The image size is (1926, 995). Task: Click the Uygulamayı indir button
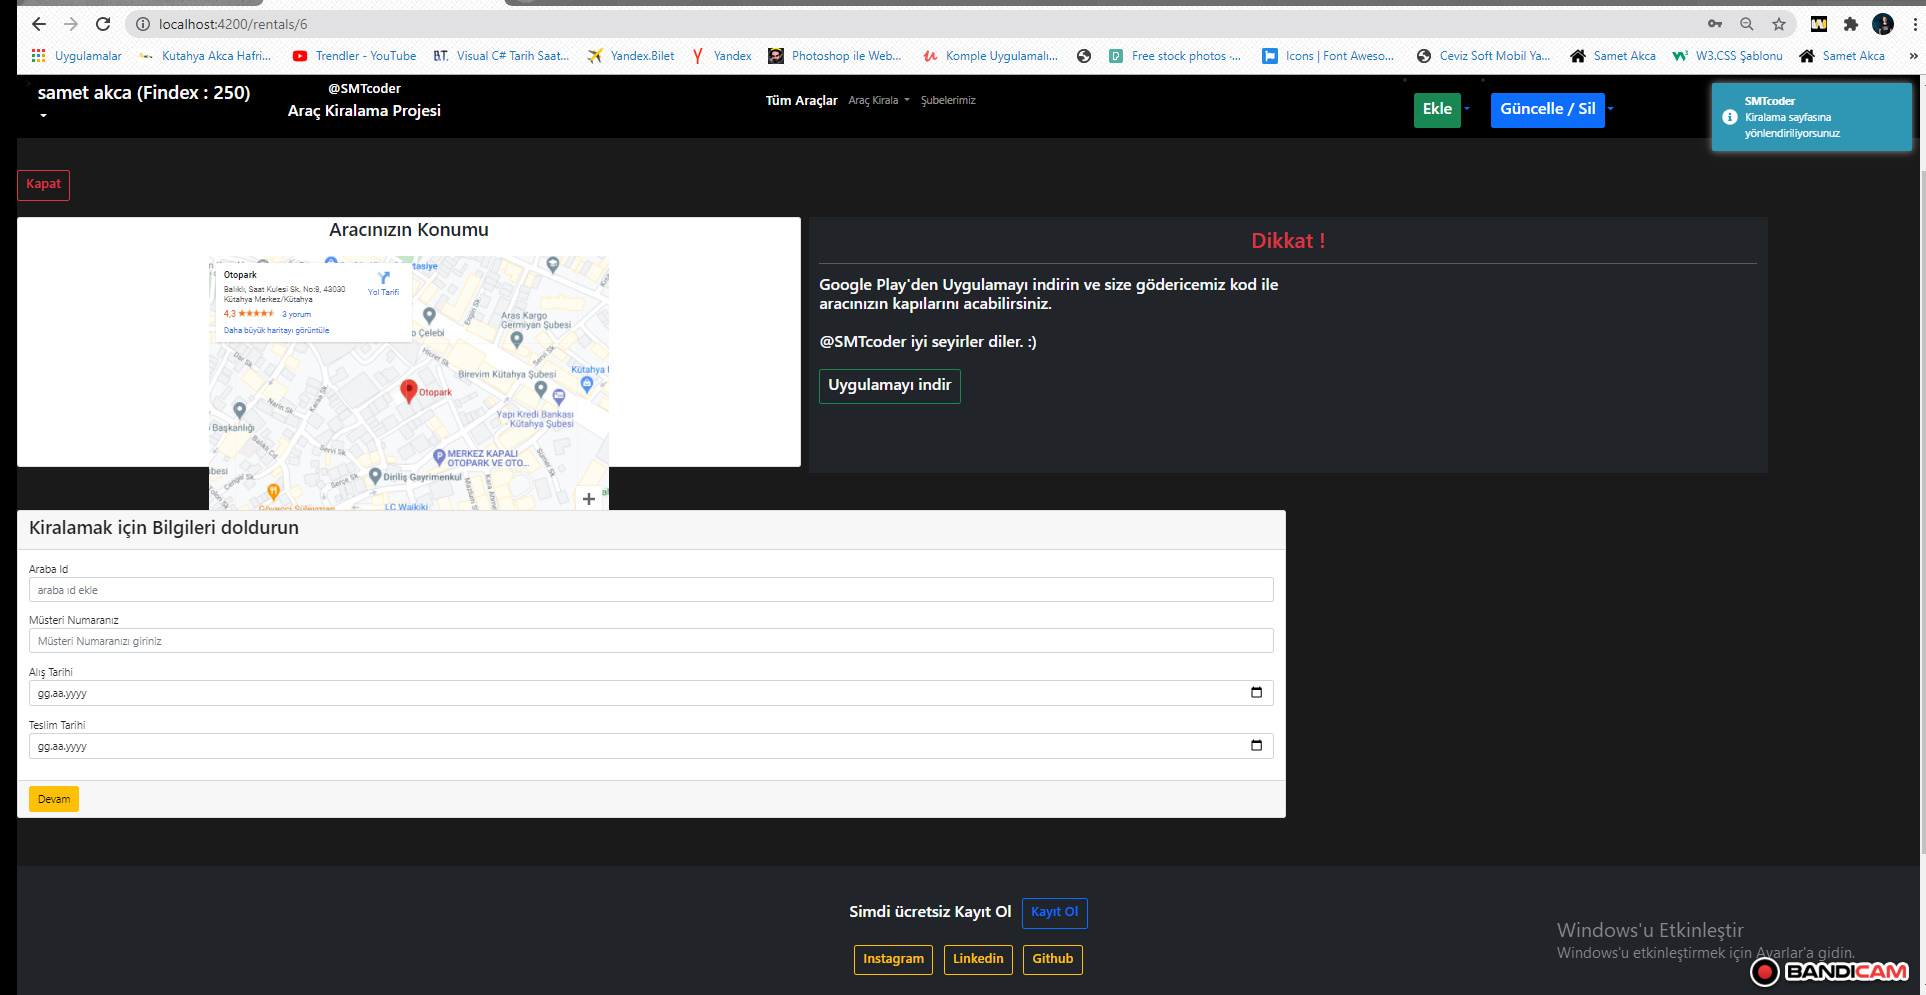889,386
